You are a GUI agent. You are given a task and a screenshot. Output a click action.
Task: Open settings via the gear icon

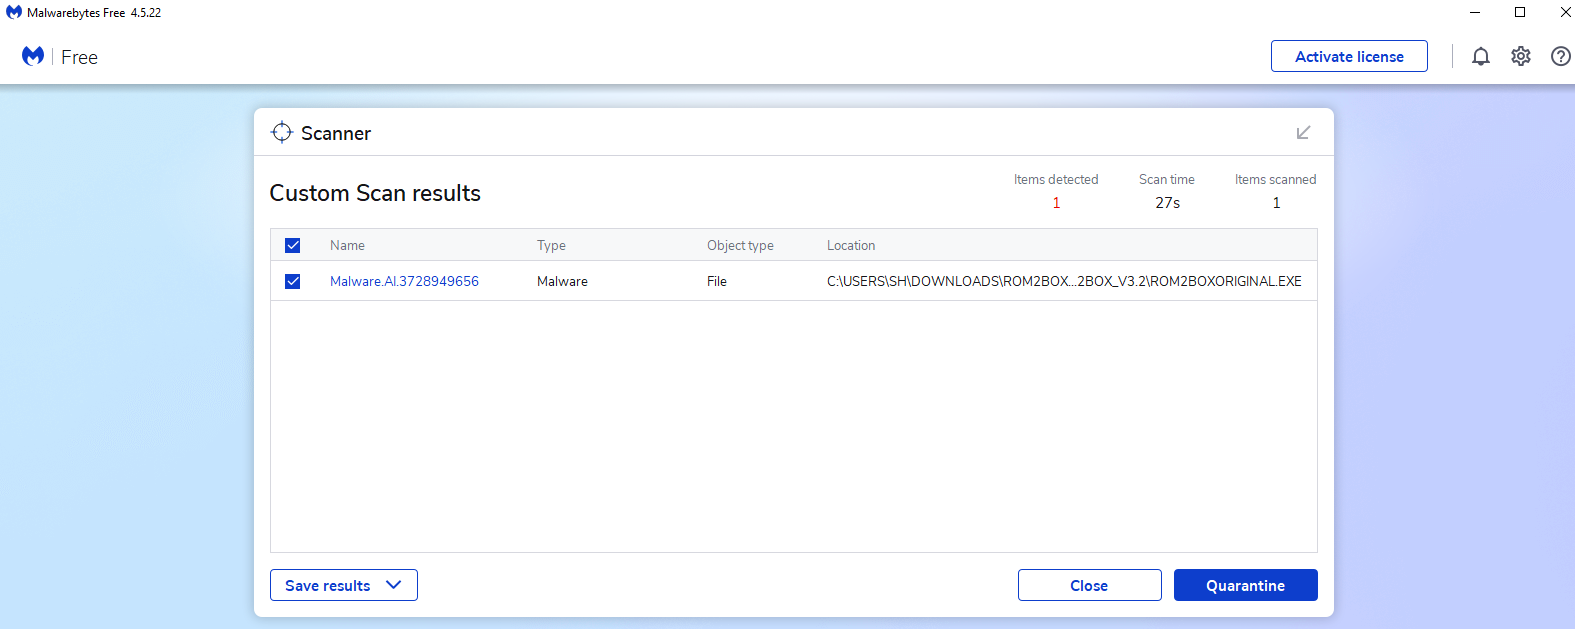pyautogui.click(x=1521, y=56)
